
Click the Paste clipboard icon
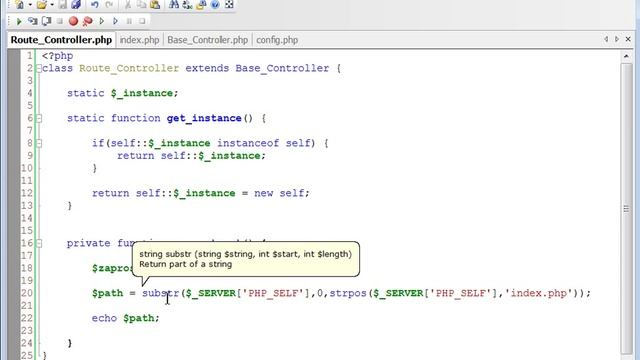155,5
